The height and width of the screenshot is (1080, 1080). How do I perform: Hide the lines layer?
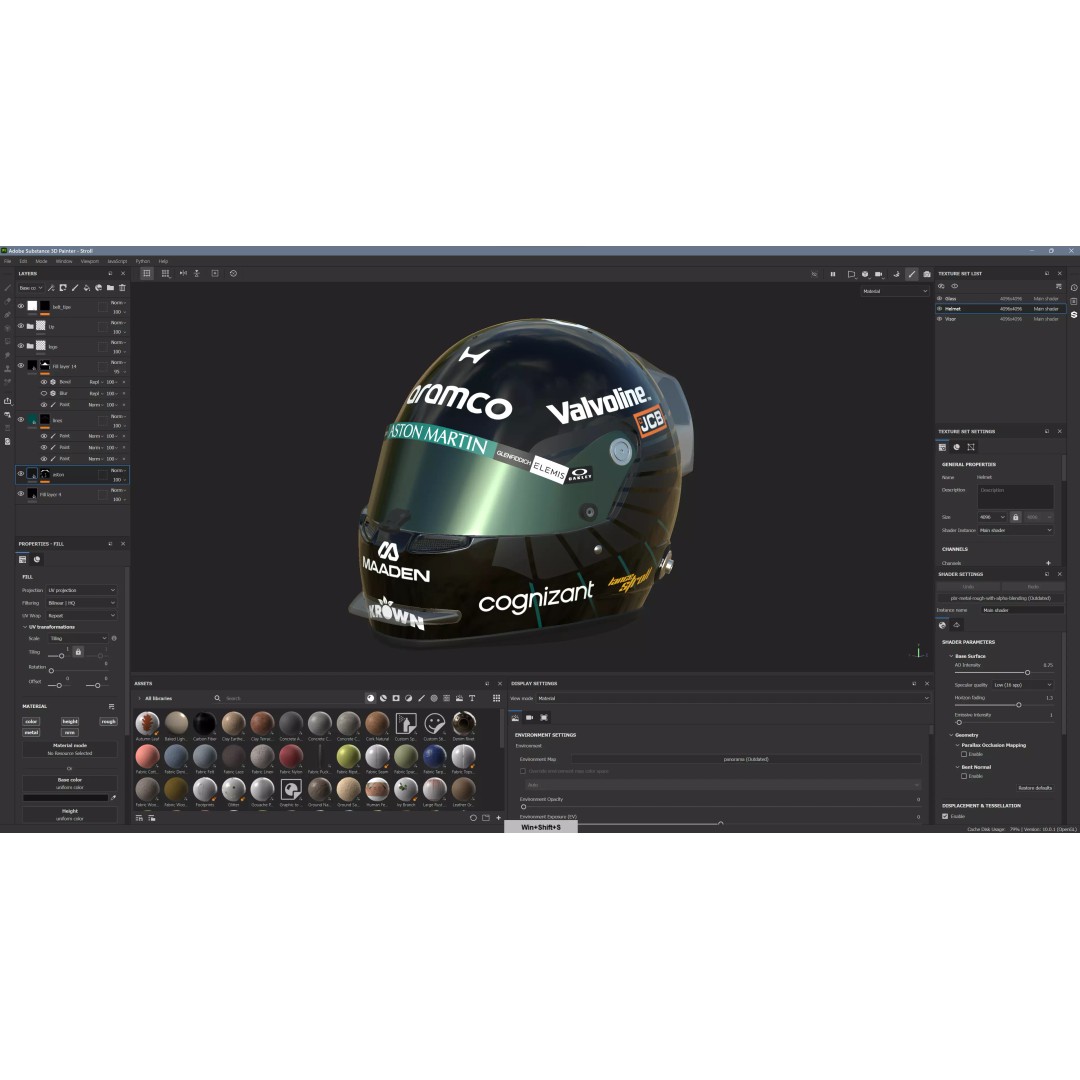[21, 419]
